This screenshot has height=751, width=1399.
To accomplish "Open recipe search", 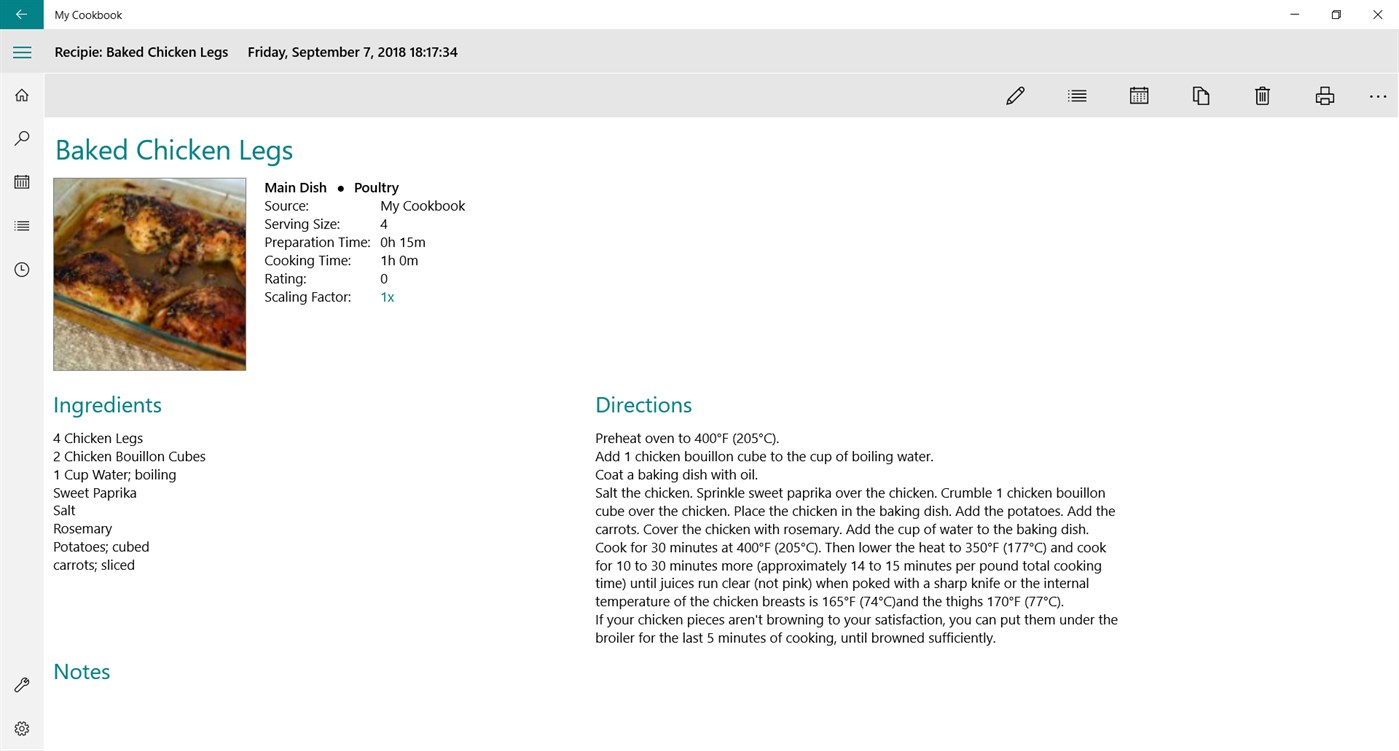I will (x=21, y=138).
